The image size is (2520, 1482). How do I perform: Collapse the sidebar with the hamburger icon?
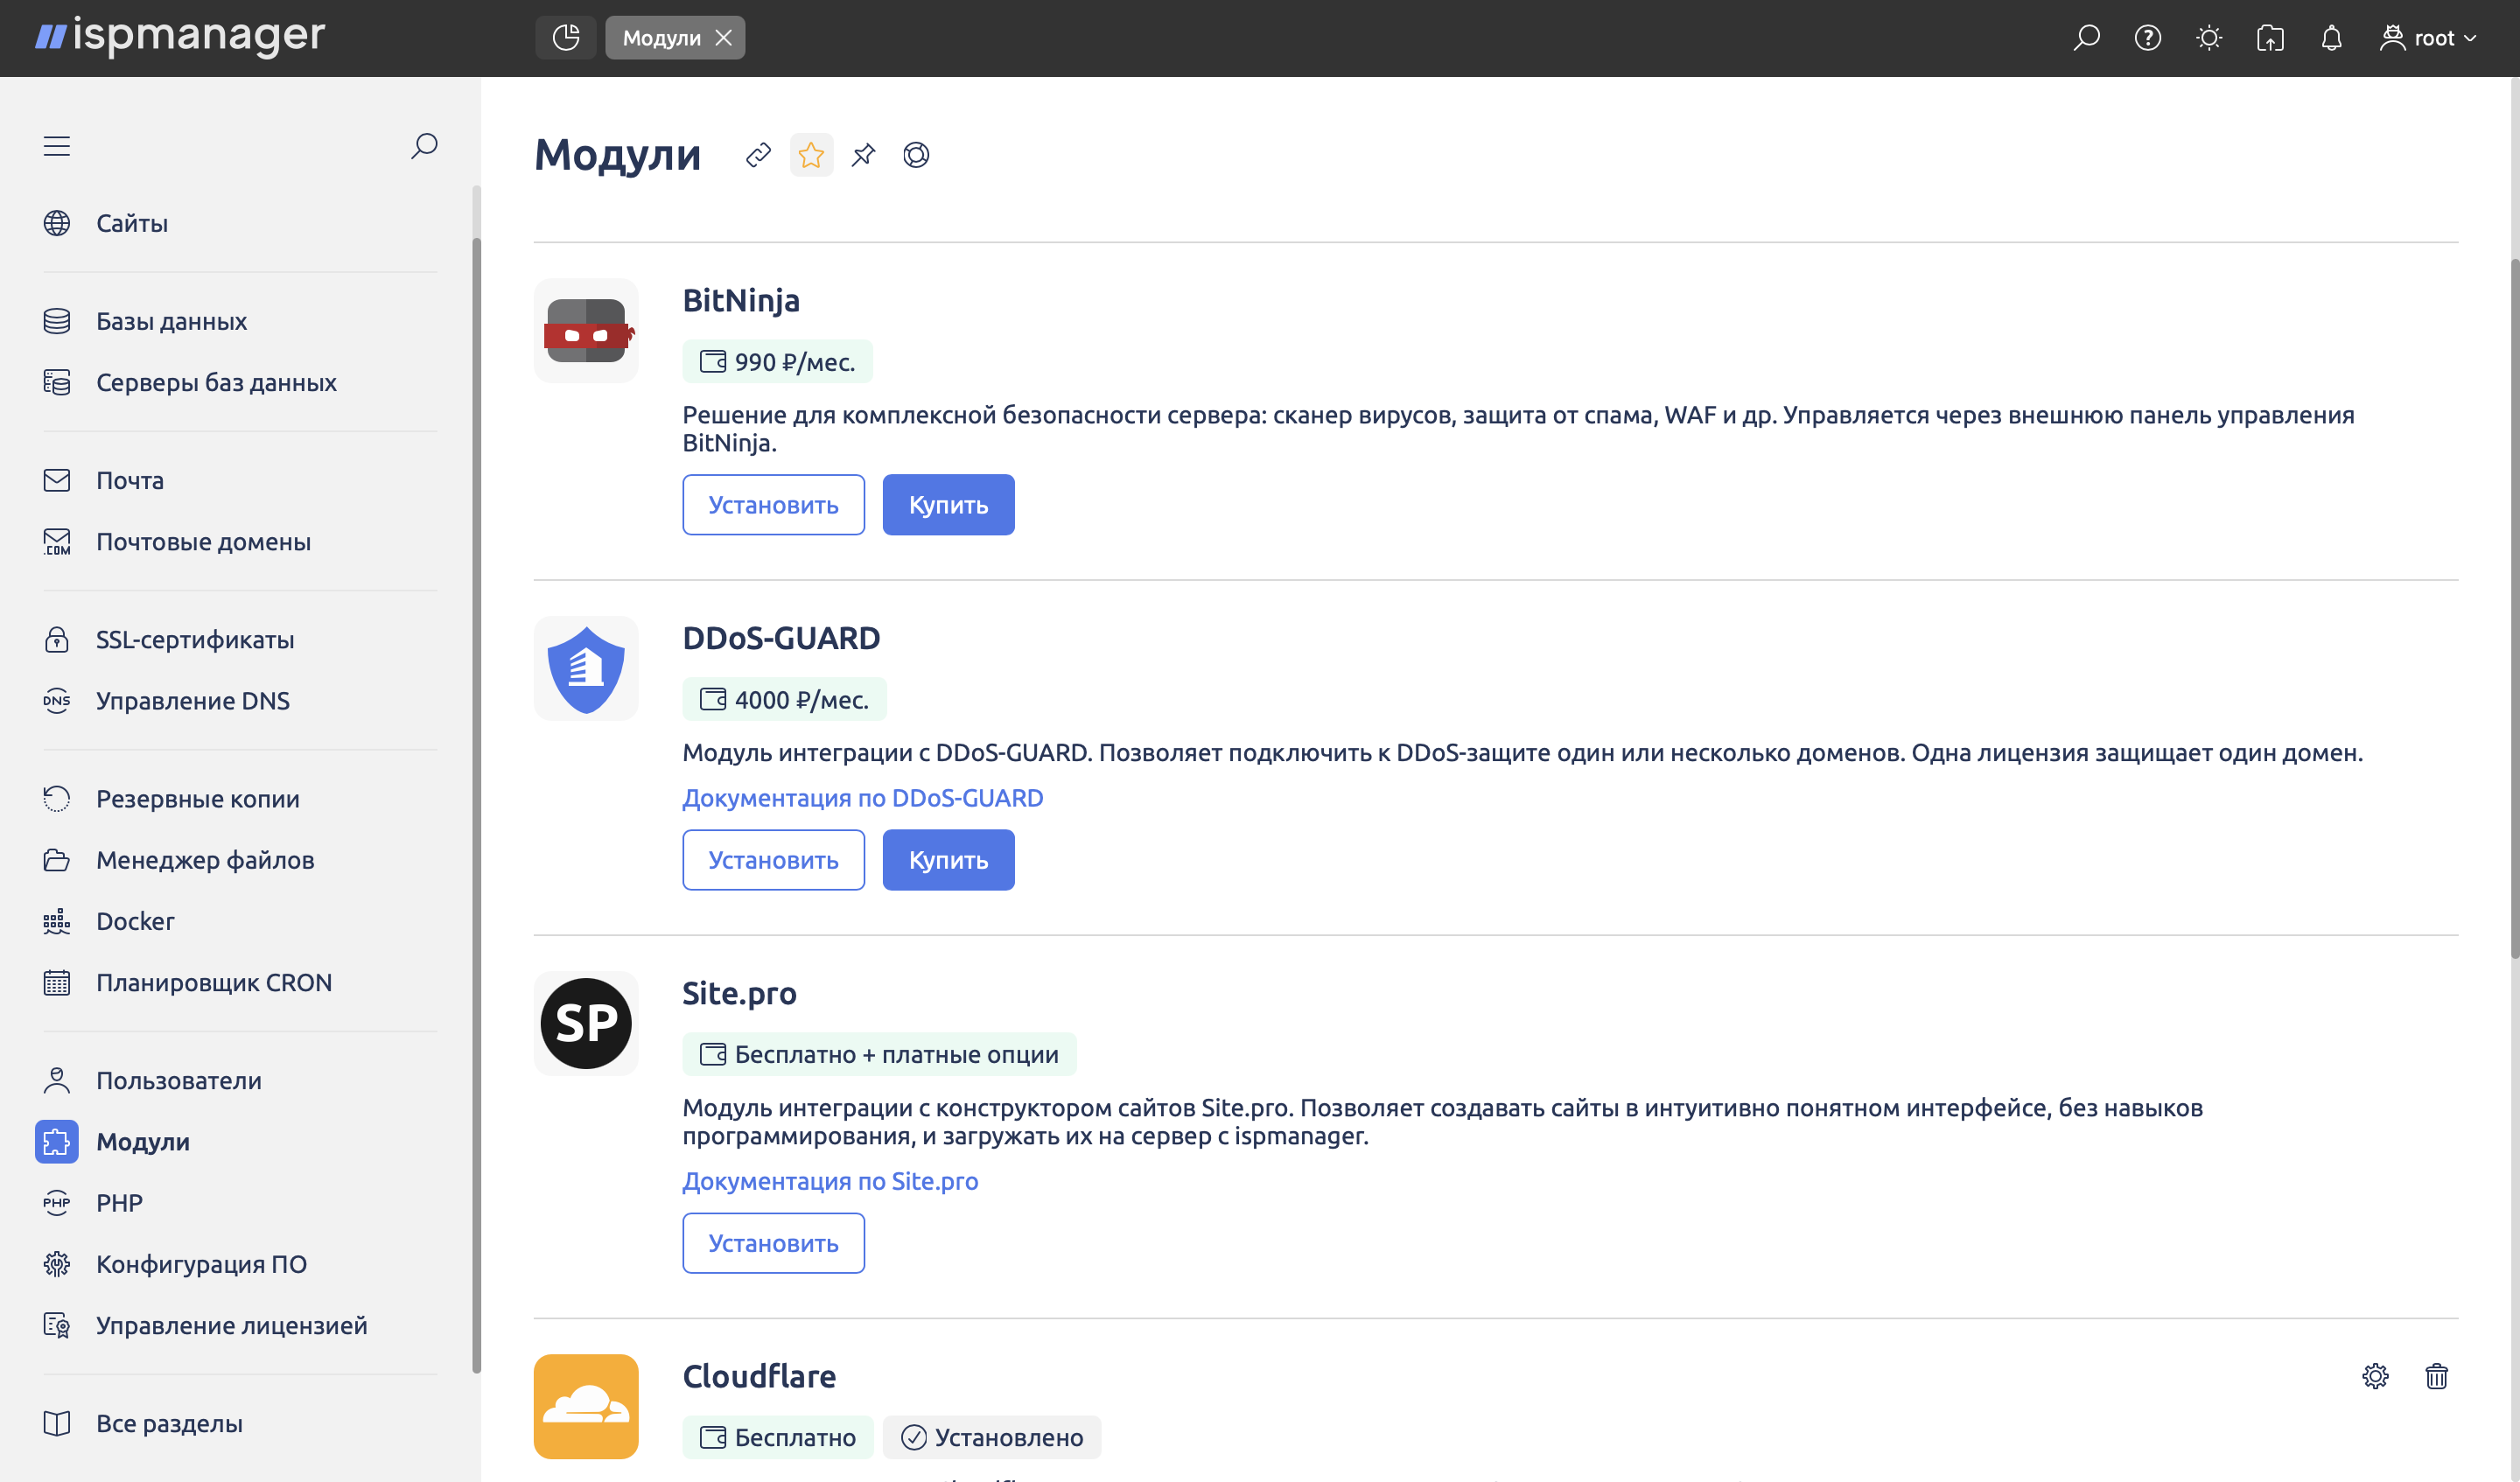[x=57, y=146]
